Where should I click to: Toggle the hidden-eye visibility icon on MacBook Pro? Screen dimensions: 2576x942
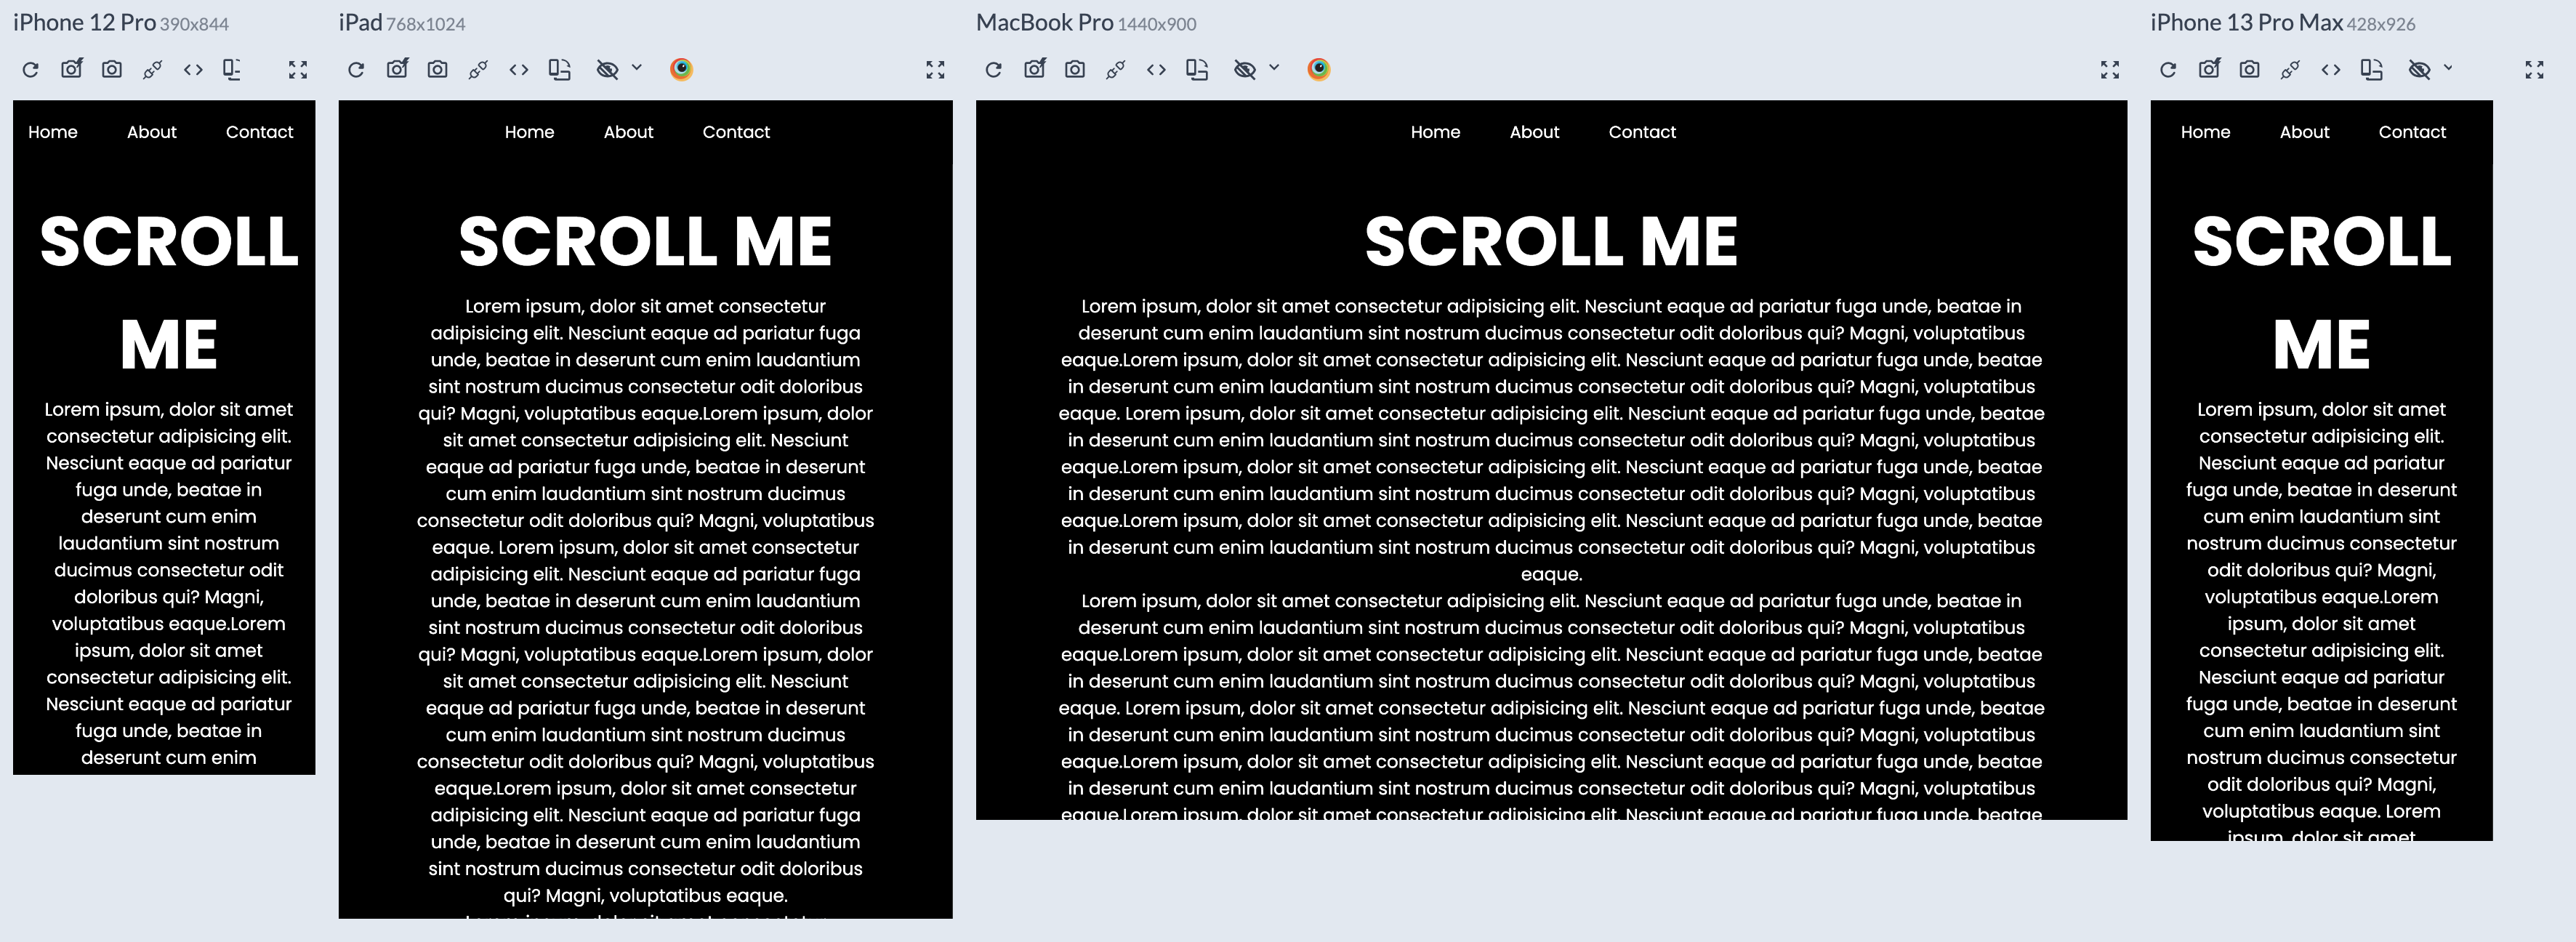point(1244,69)
